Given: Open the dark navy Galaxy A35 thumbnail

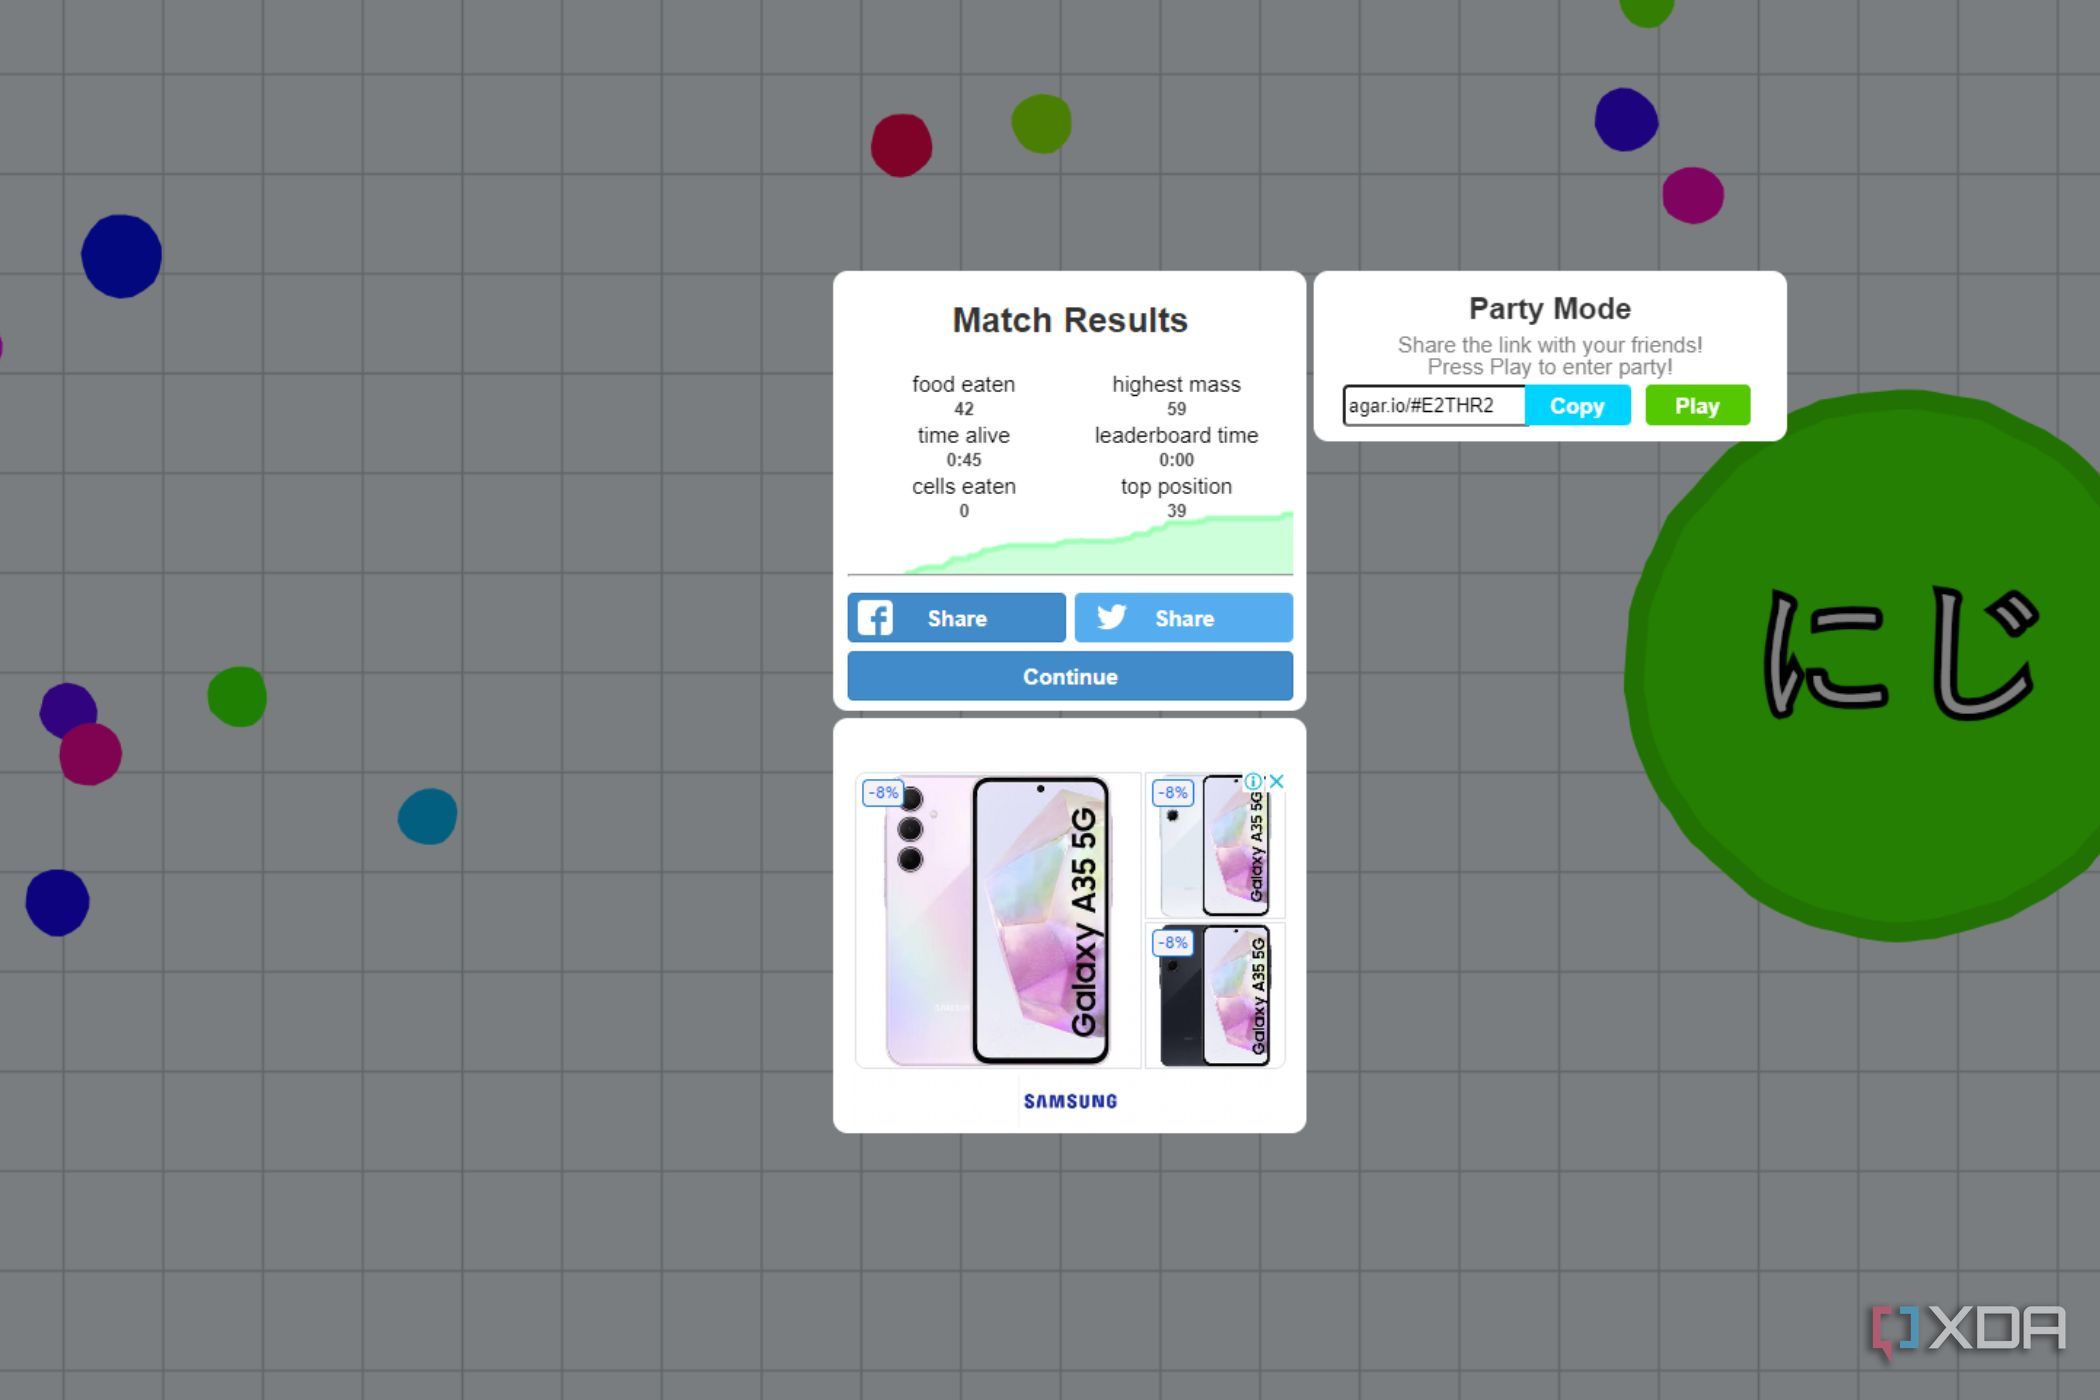Looking at the screenshot, I should pos(1215,996).
